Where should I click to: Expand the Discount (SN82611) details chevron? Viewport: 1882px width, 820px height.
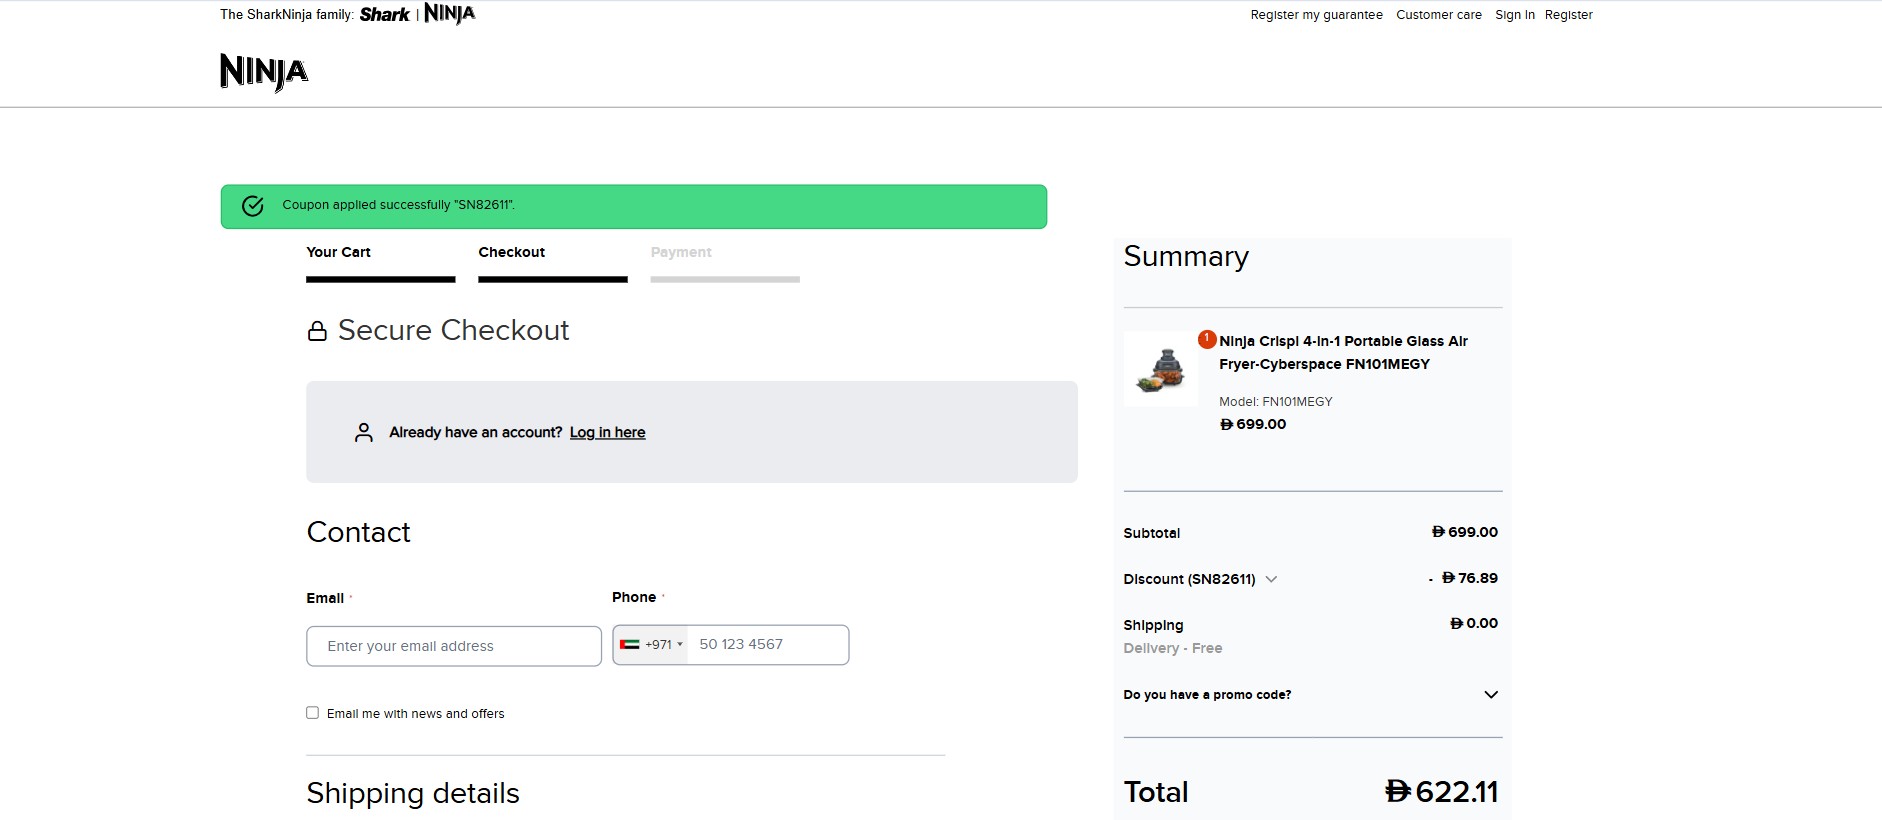point(1271,579)
